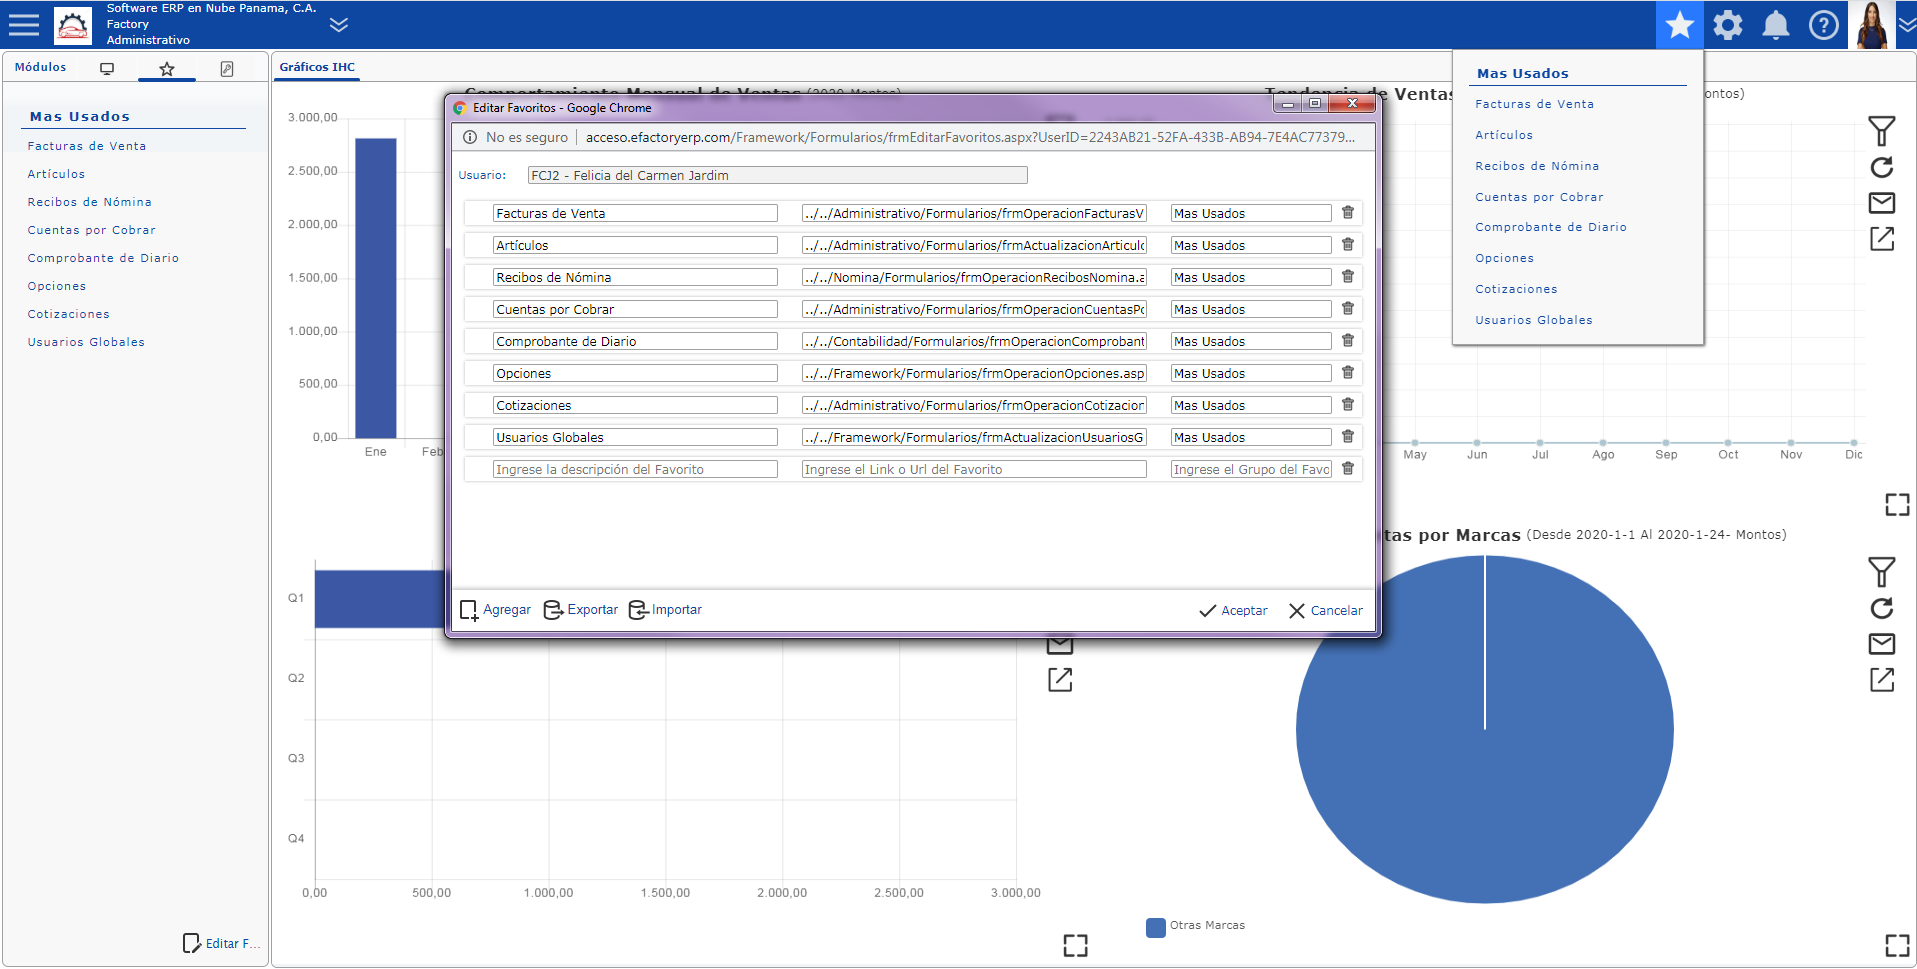Click the Otras Marcas legend color swatch

1155,927
